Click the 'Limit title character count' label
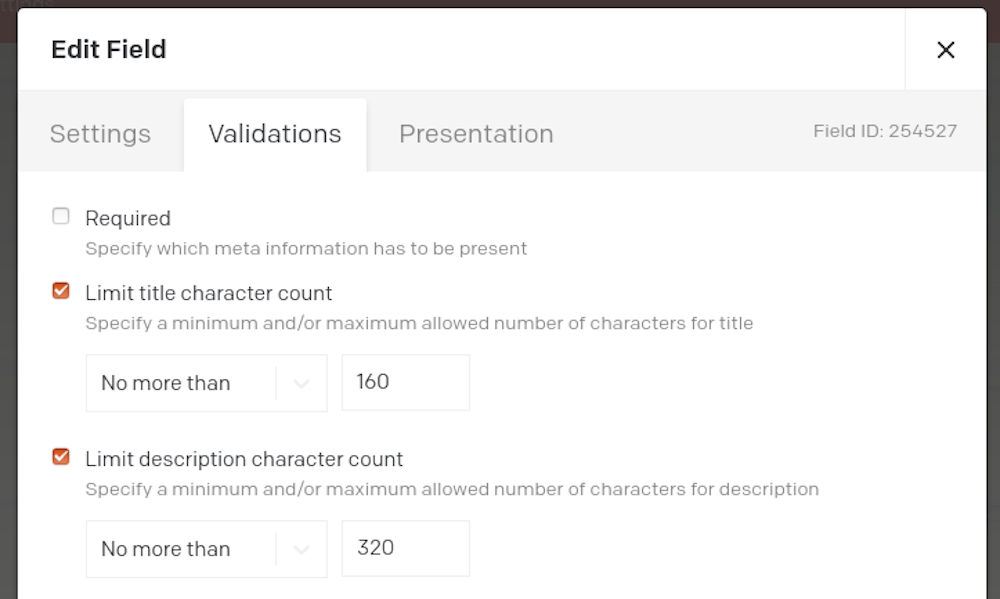This screenshot has width=1000, height=599. click(x=209, y=293)
